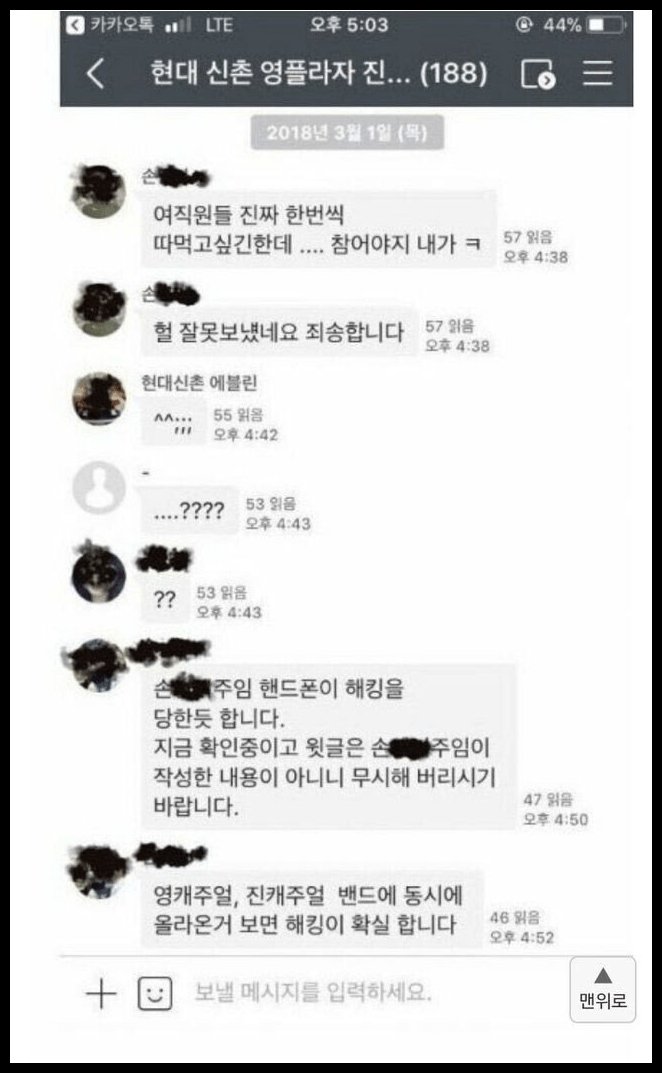Tap the back arrow in chat header
The image size is (662, 1073).
tap(96, 73)
